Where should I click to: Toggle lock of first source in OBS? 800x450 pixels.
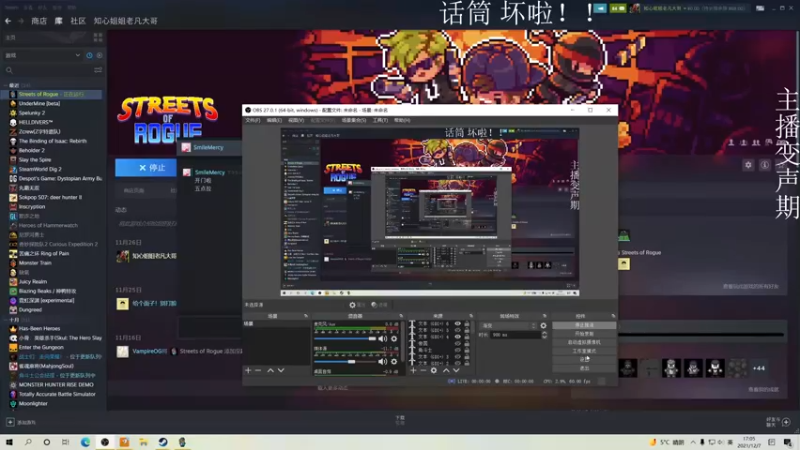pos(467,324)
